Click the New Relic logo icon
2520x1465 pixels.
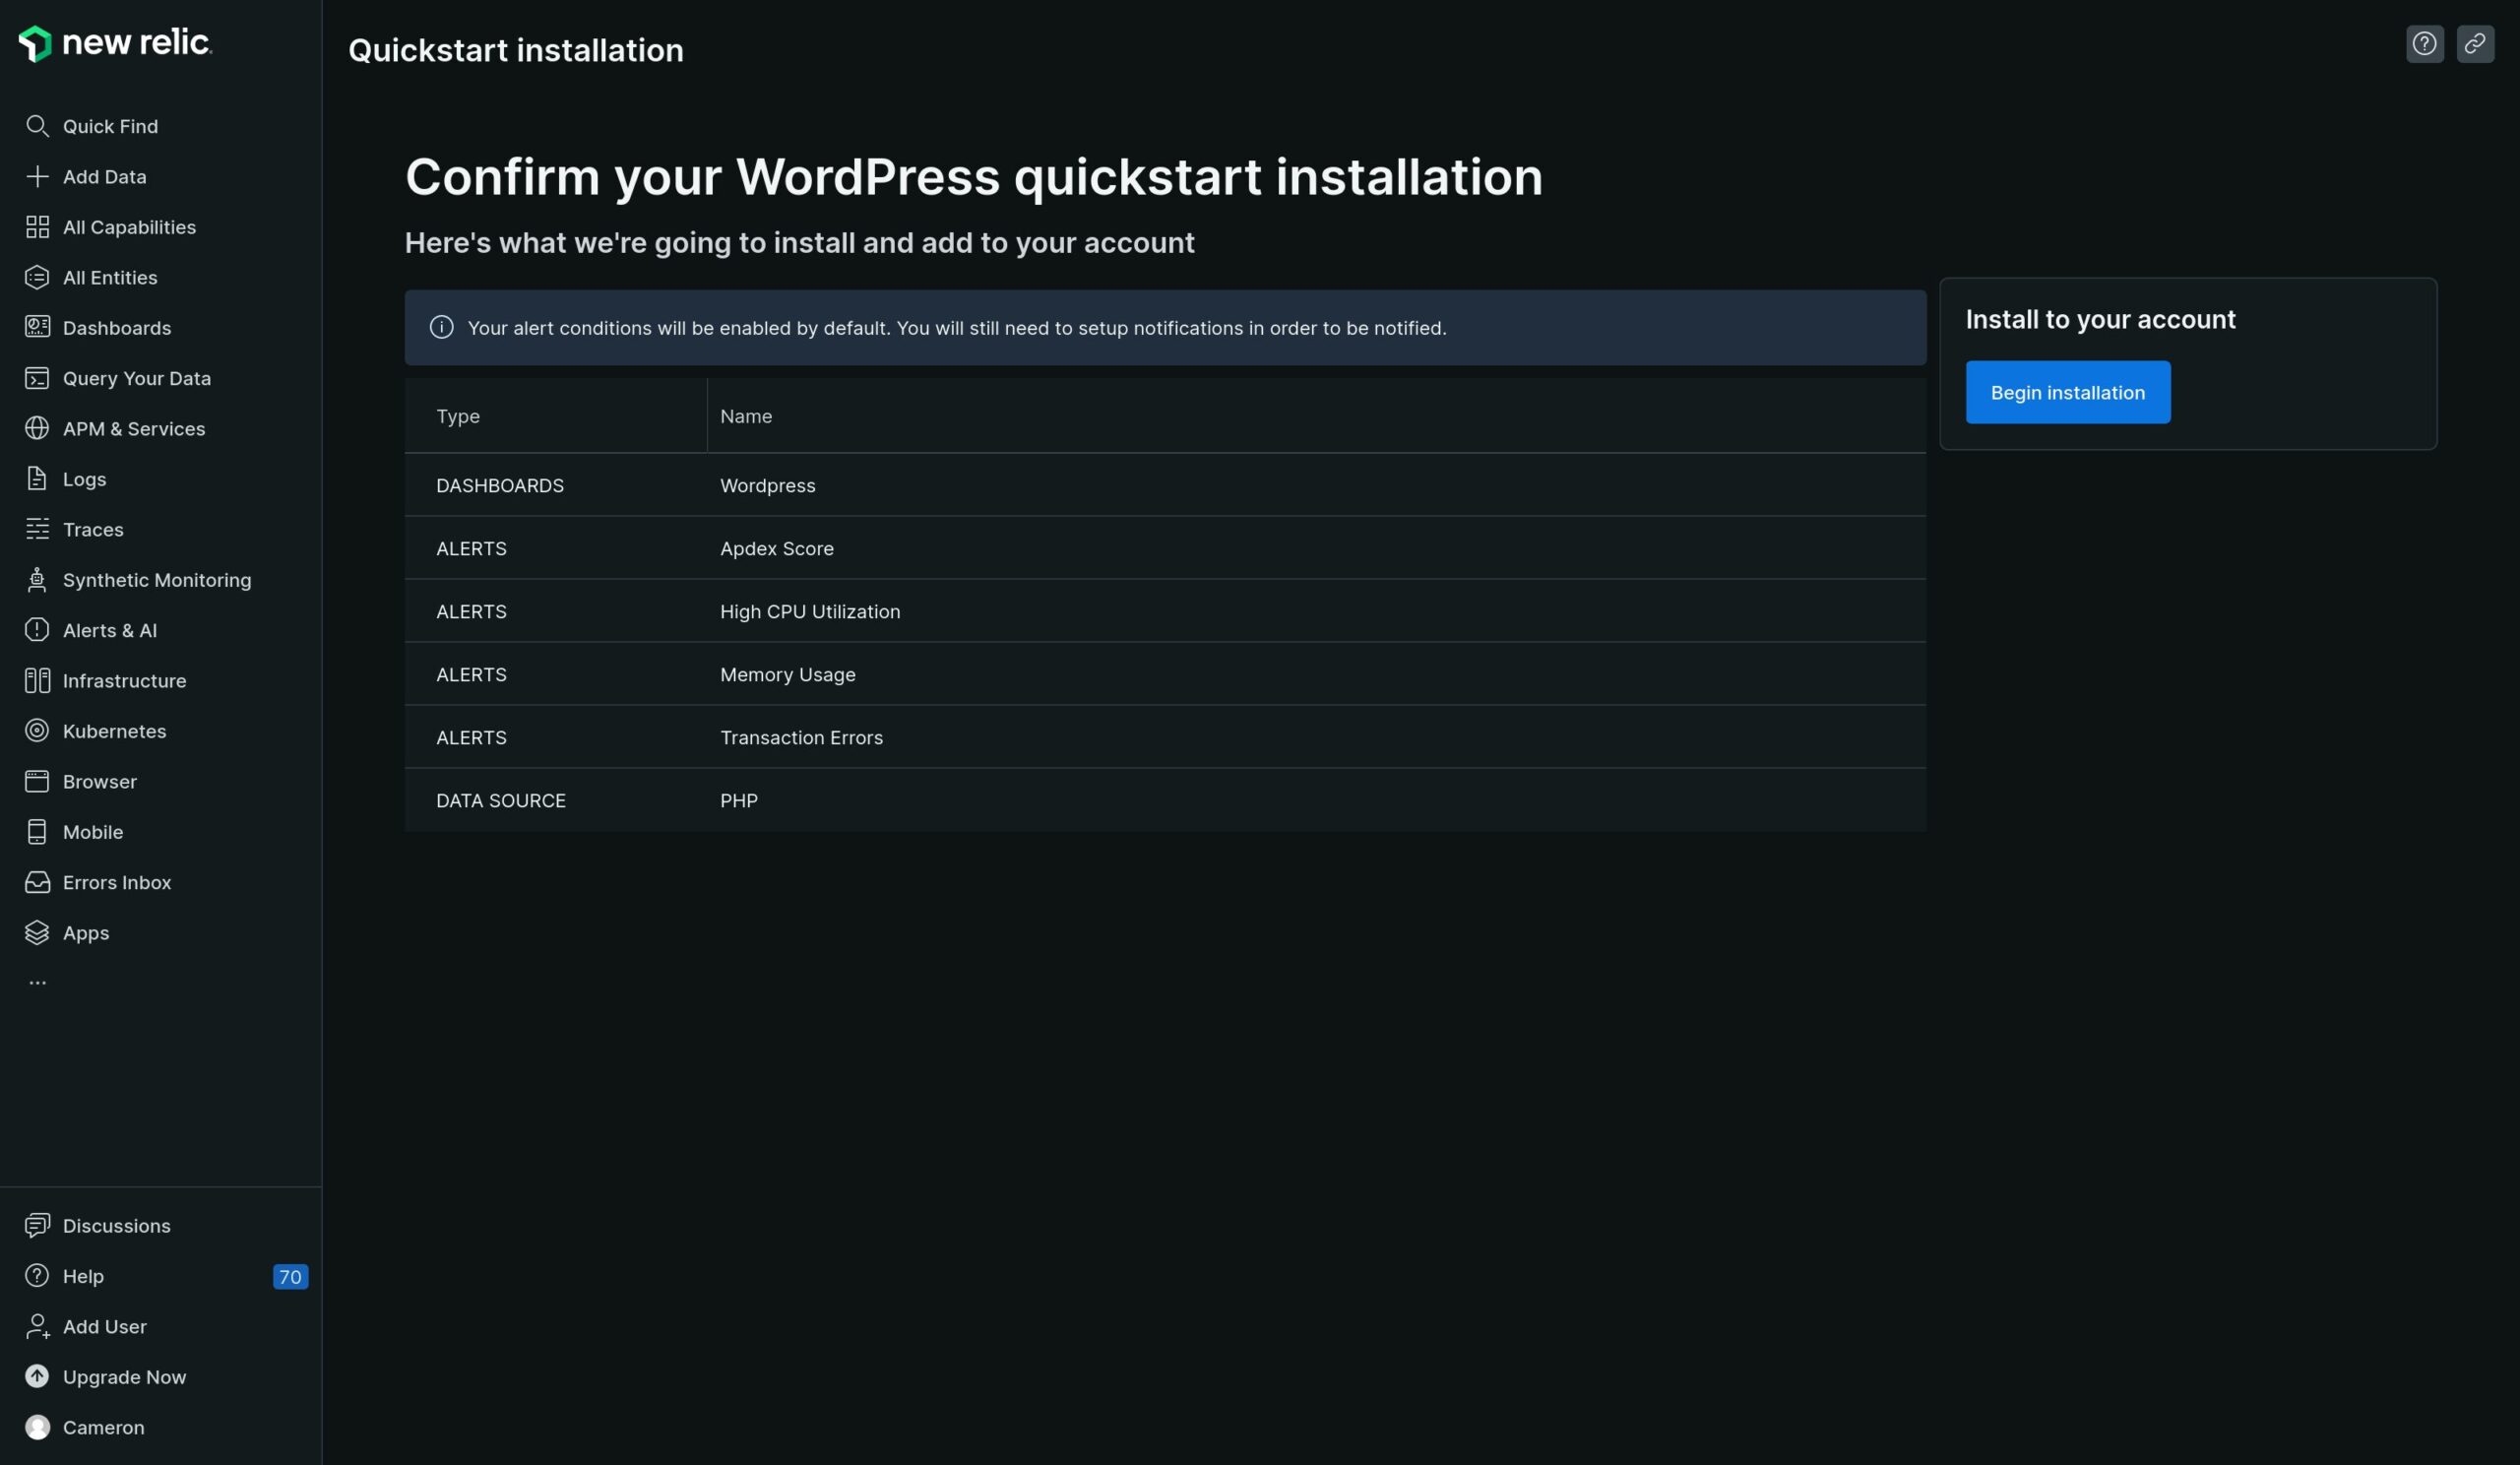(33, 42)
